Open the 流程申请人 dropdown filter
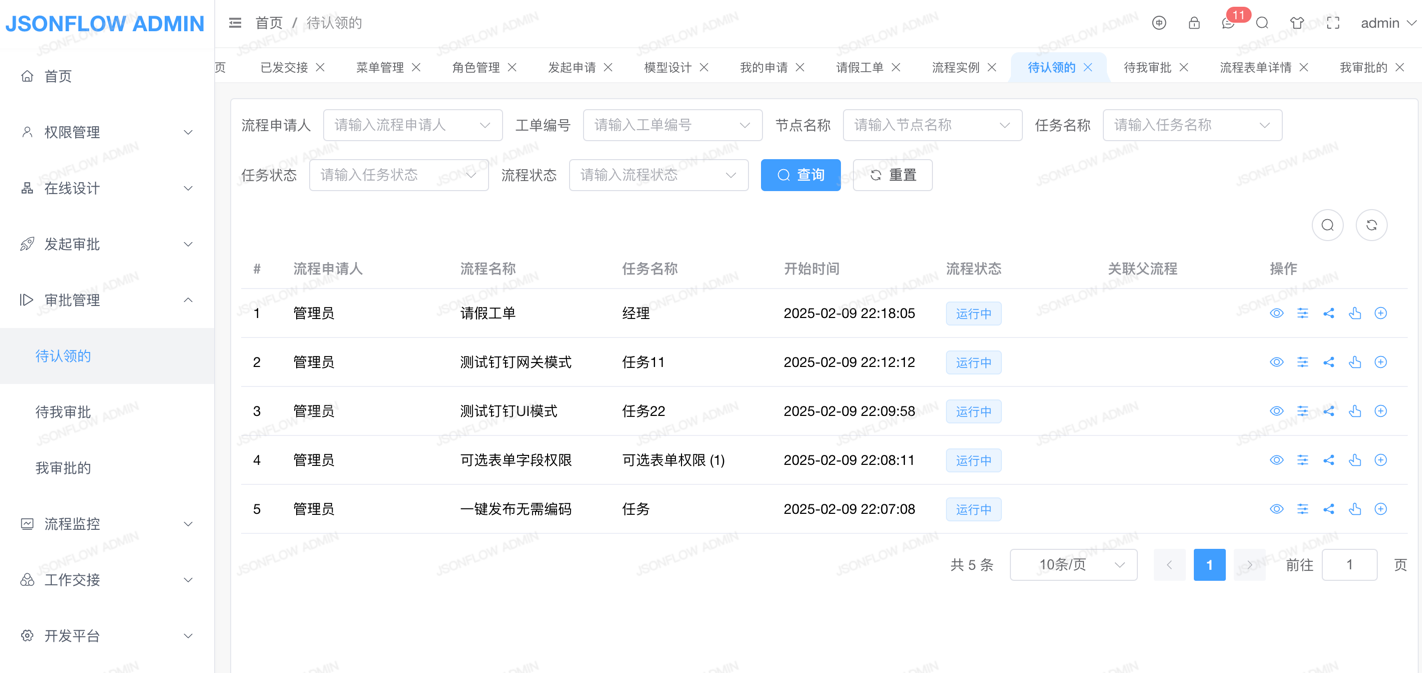1422x673 pixels. tap(412, 125)
